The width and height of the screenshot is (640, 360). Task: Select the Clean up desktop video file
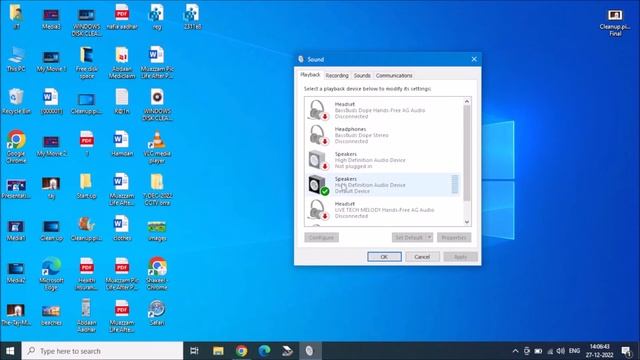point(51,229)
